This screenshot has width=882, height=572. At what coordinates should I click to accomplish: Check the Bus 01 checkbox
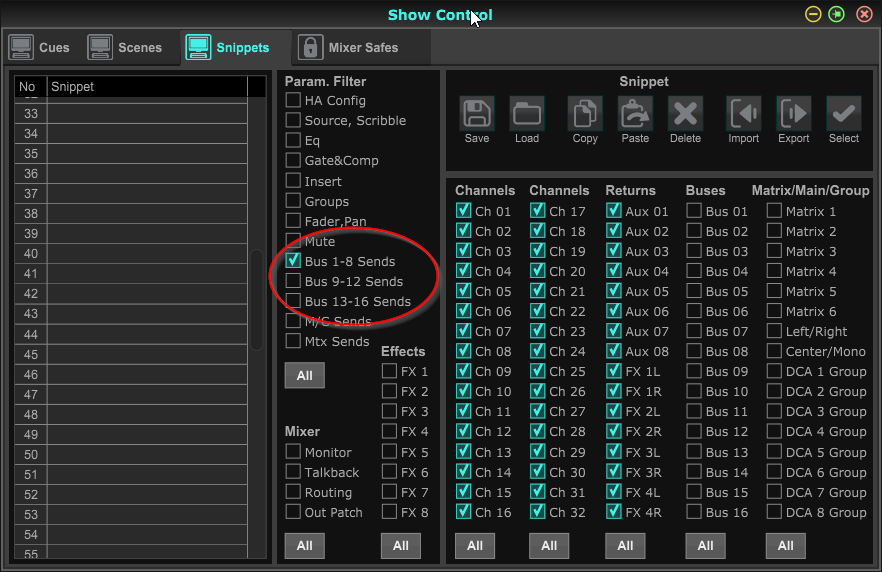tap(694, 211)
